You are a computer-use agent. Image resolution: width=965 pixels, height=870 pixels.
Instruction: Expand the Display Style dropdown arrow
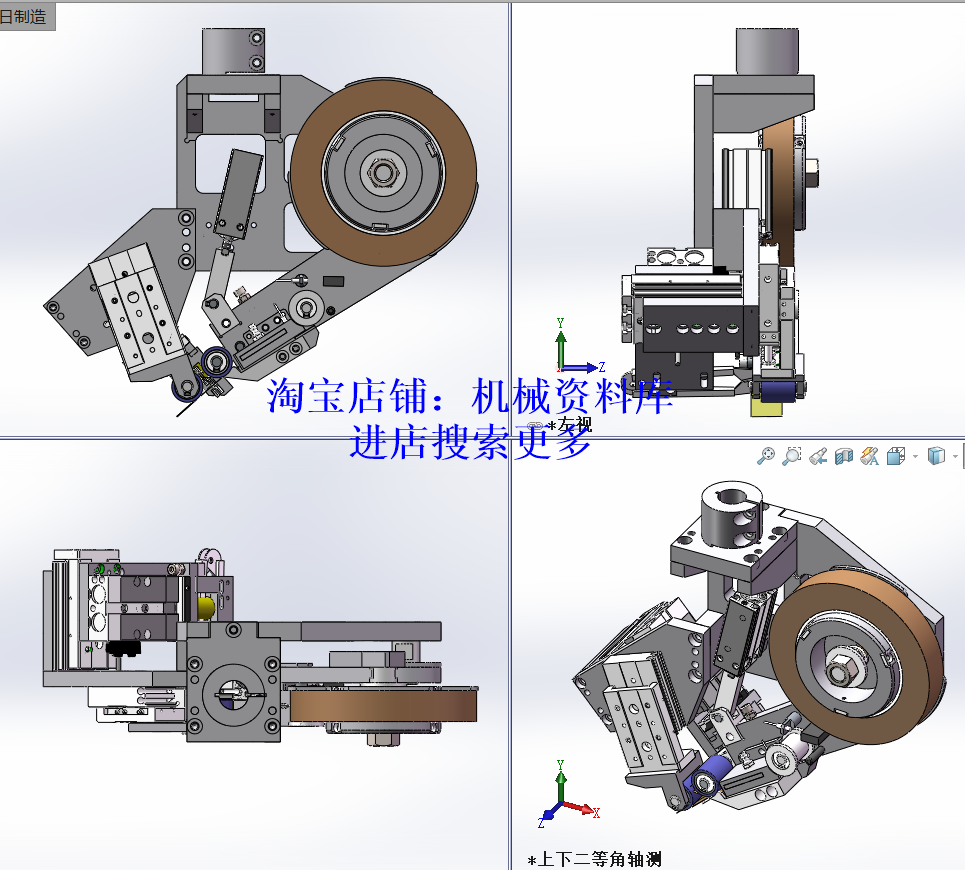(x=955, y=457)
